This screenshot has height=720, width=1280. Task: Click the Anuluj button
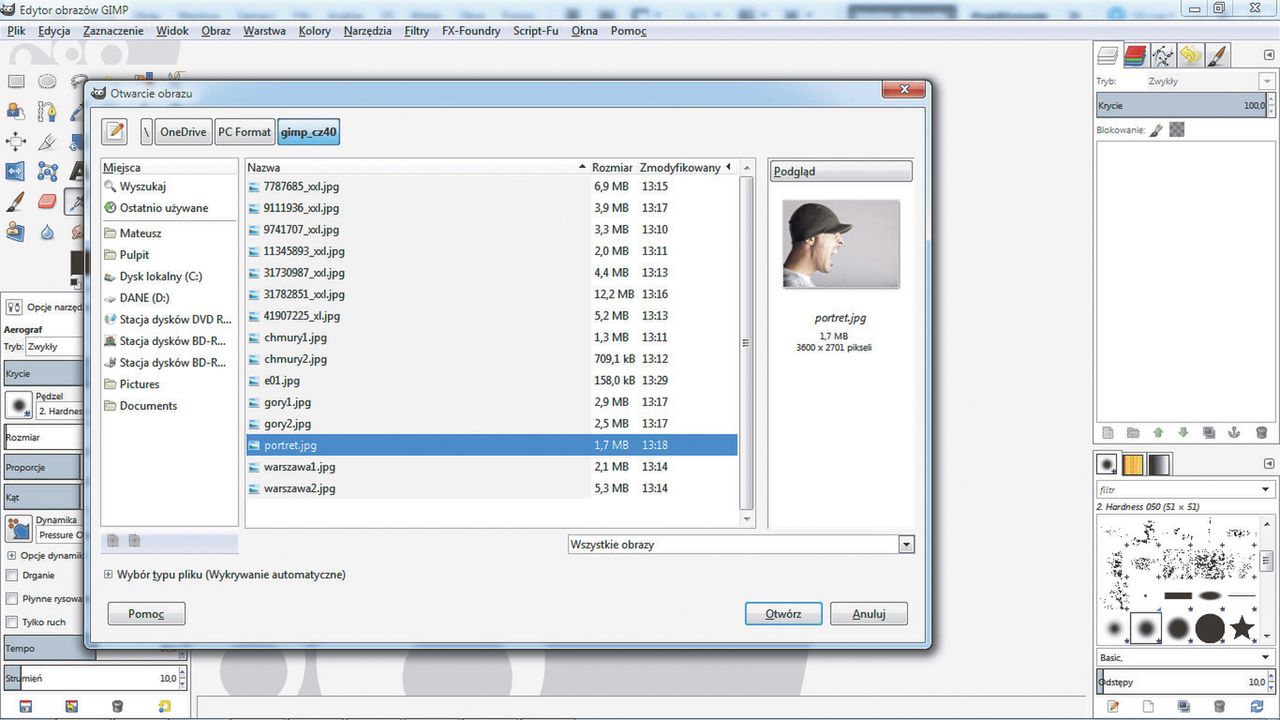pyautogui.click(x=869, y=614)
